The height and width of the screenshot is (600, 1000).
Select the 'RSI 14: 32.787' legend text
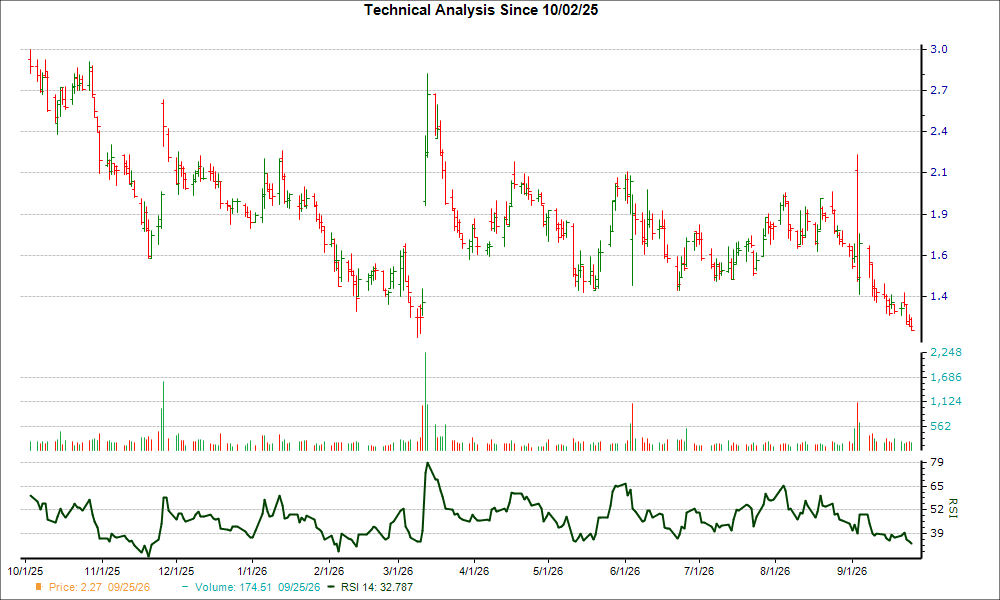[x=377, y=587]
